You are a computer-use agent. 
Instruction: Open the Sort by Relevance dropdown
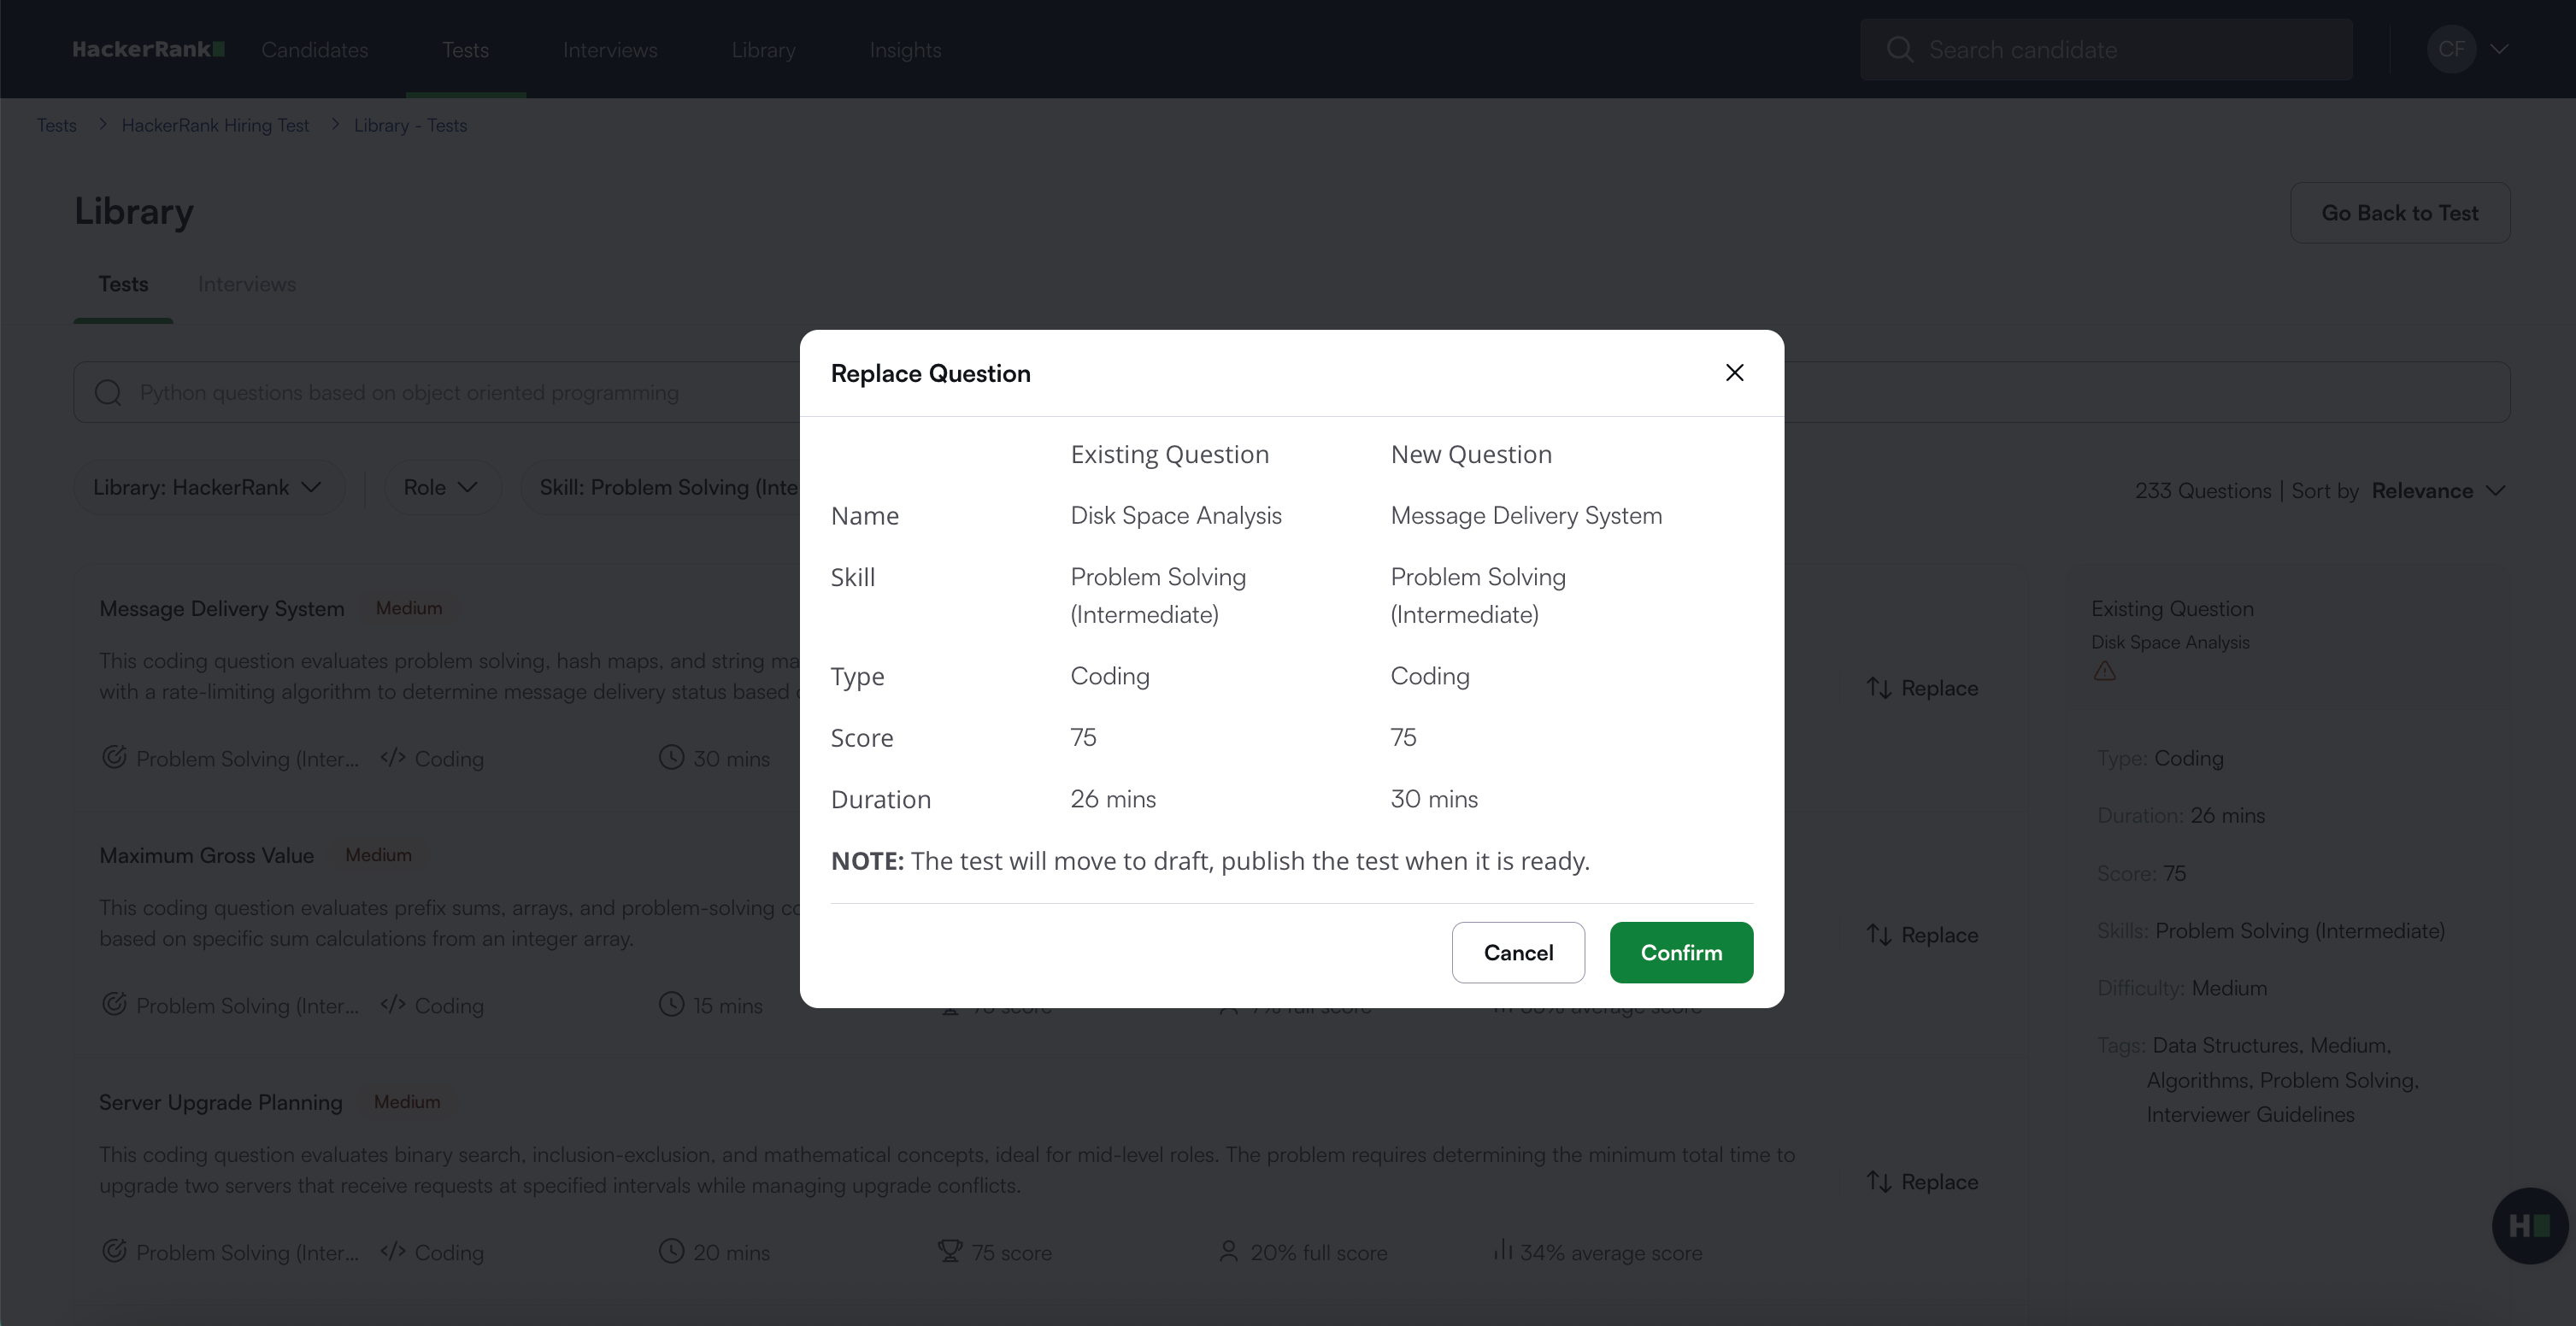2437,491
